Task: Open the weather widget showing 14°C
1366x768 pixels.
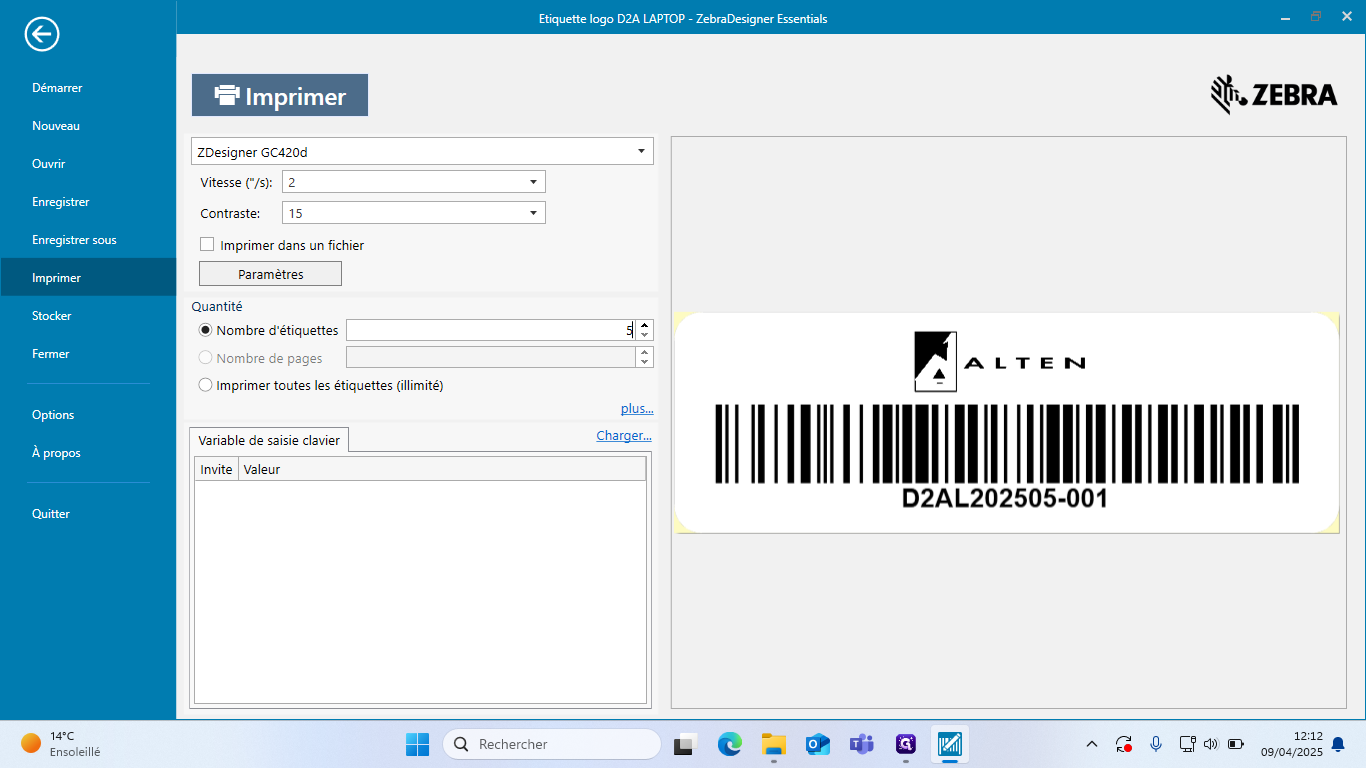Action: click(60, 744)
